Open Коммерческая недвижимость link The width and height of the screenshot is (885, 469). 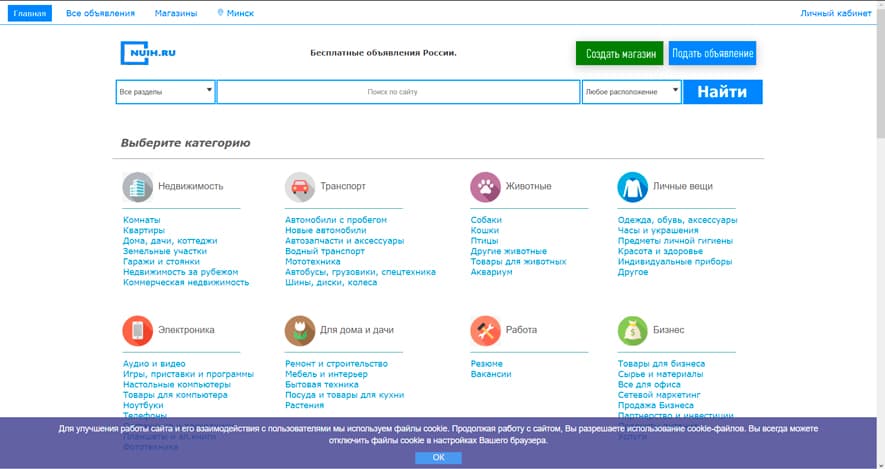click(186, 283)
